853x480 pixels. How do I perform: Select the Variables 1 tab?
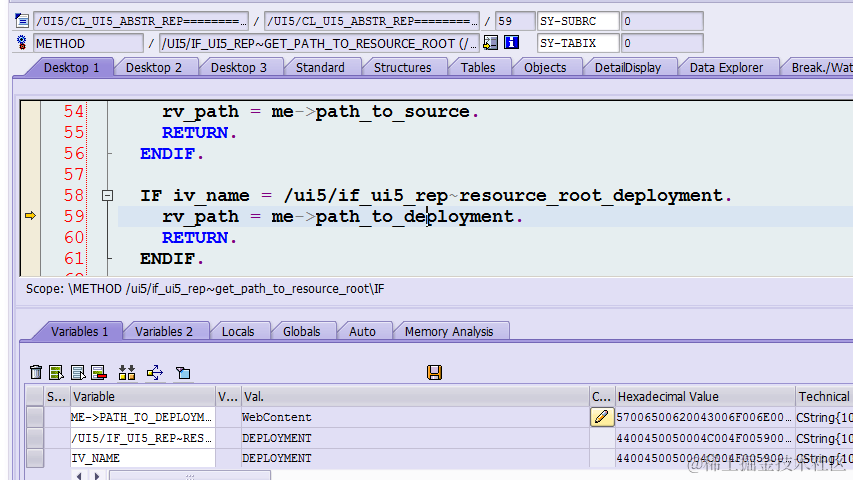(79, 331)
